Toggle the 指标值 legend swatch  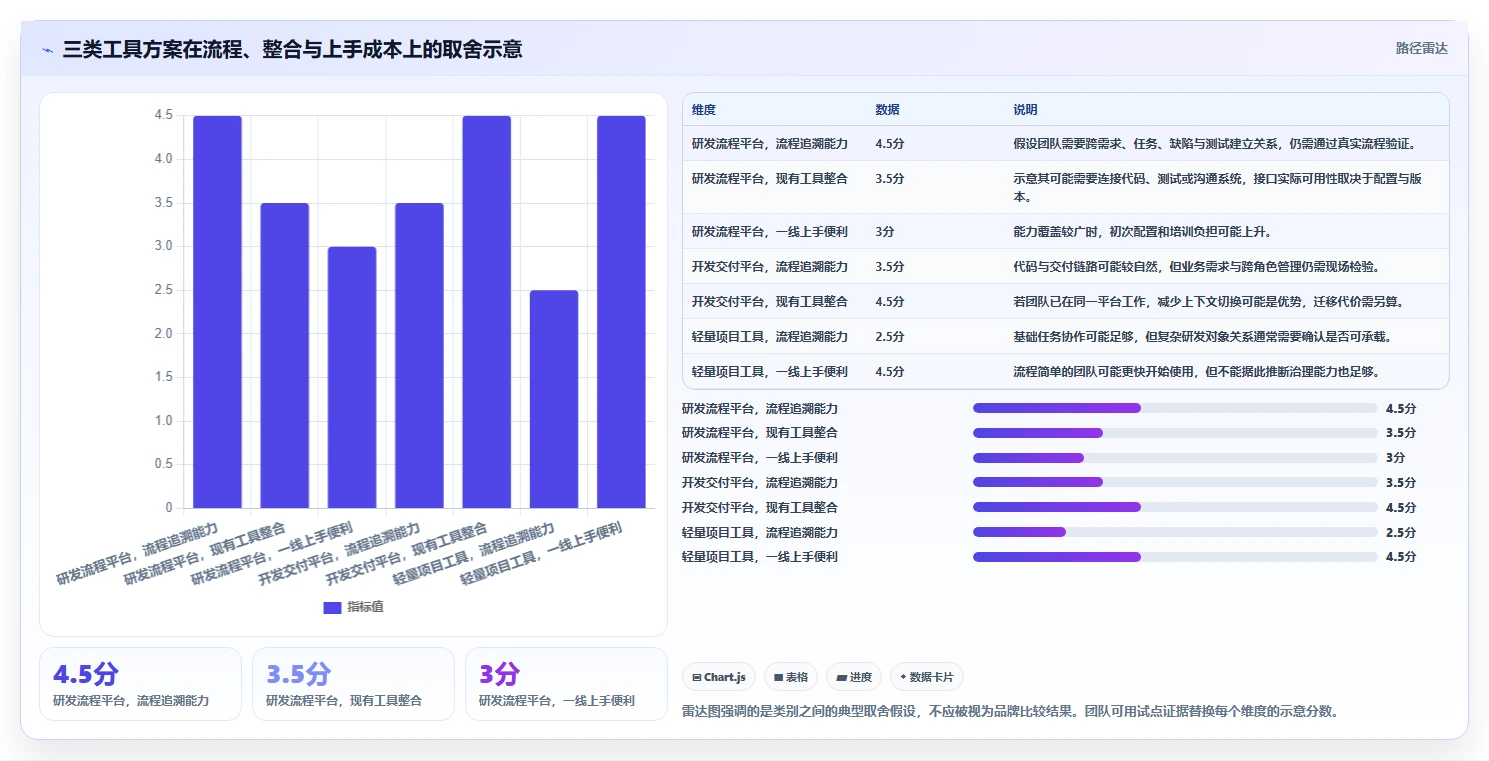pyautogui.click(x=332, y=608)
